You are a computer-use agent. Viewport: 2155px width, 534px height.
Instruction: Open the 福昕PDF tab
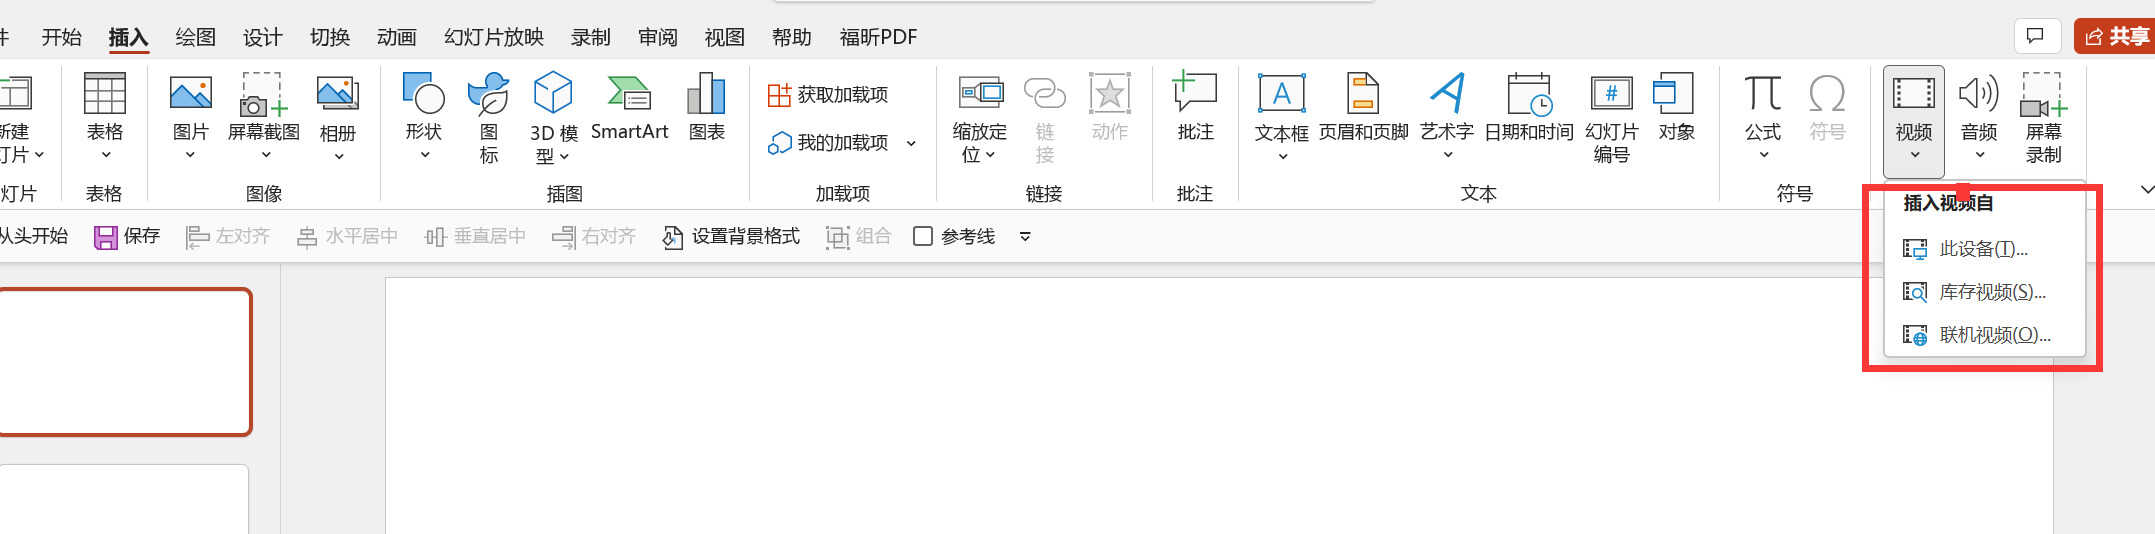pos(878,37)
